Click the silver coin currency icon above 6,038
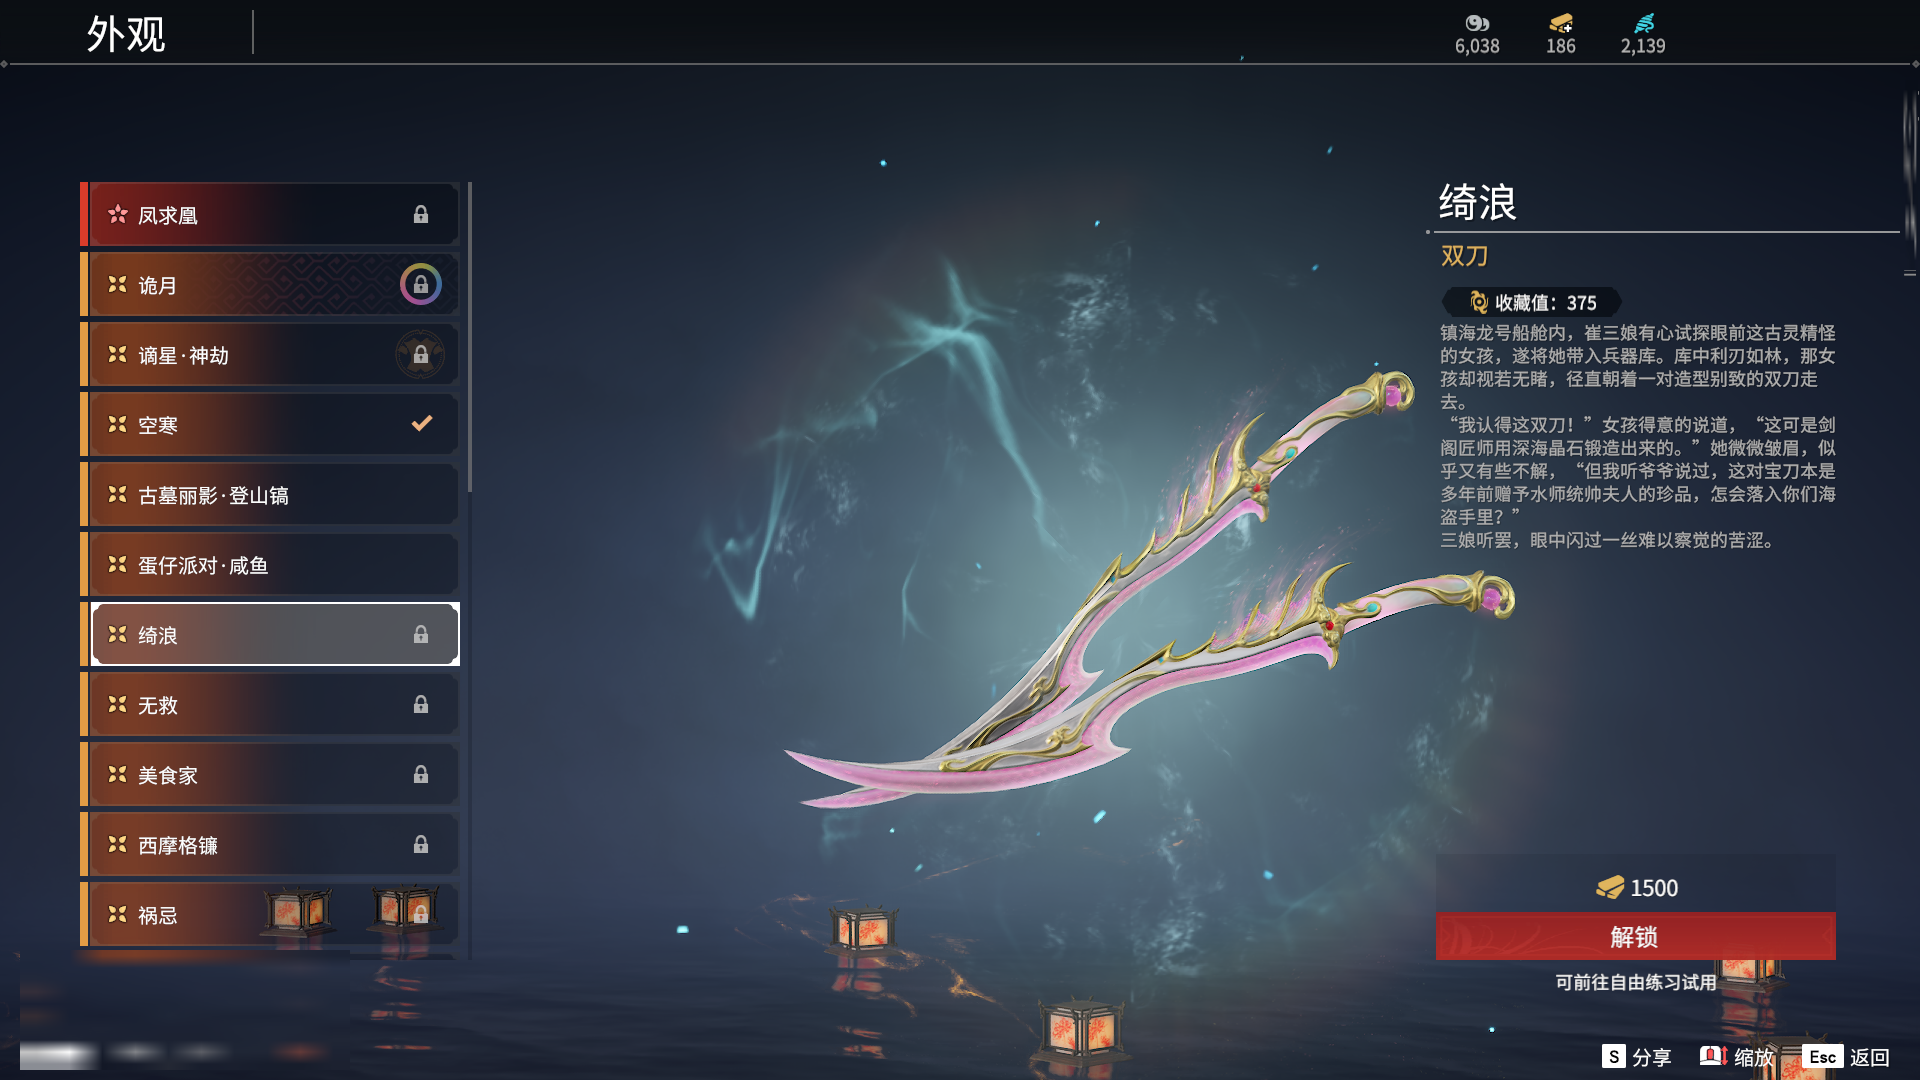 tap(1477, 23)
